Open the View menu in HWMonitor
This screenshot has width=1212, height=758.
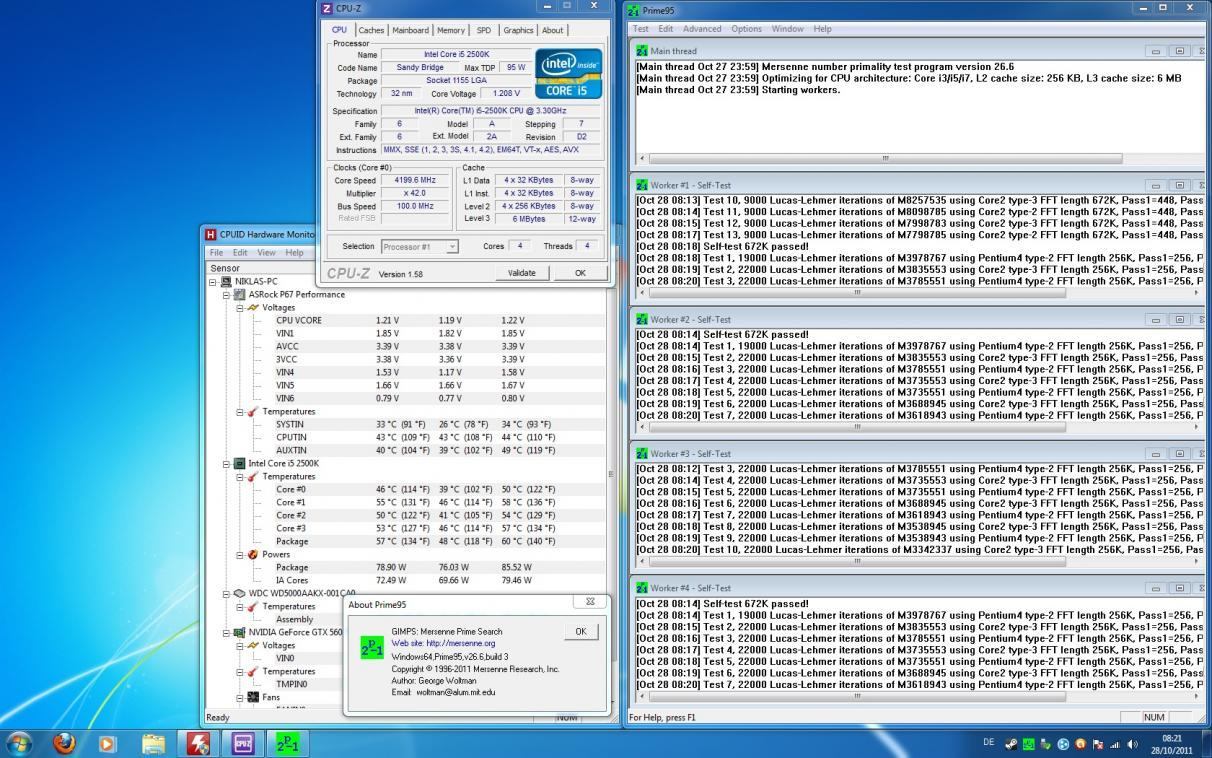point(266,253)
